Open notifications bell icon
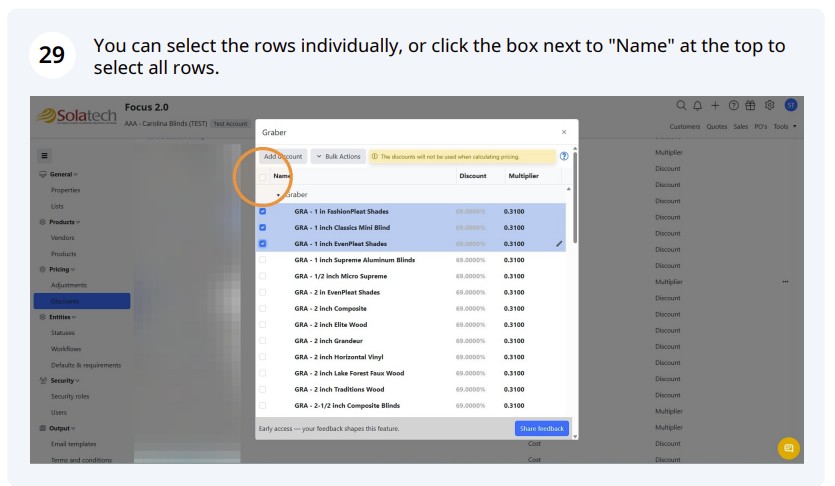This screenshot has height=486, width=835. coord(698,105)
